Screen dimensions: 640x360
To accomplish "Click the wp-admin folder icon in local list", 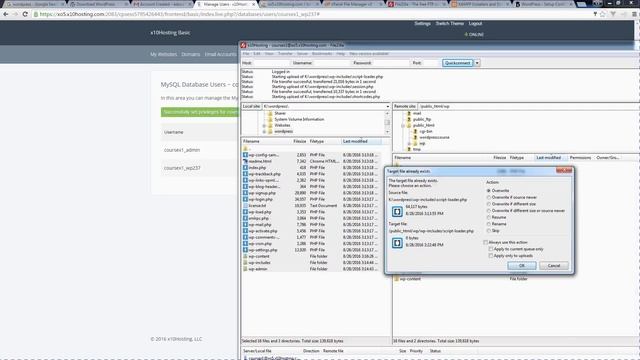I will pos(245,269).
